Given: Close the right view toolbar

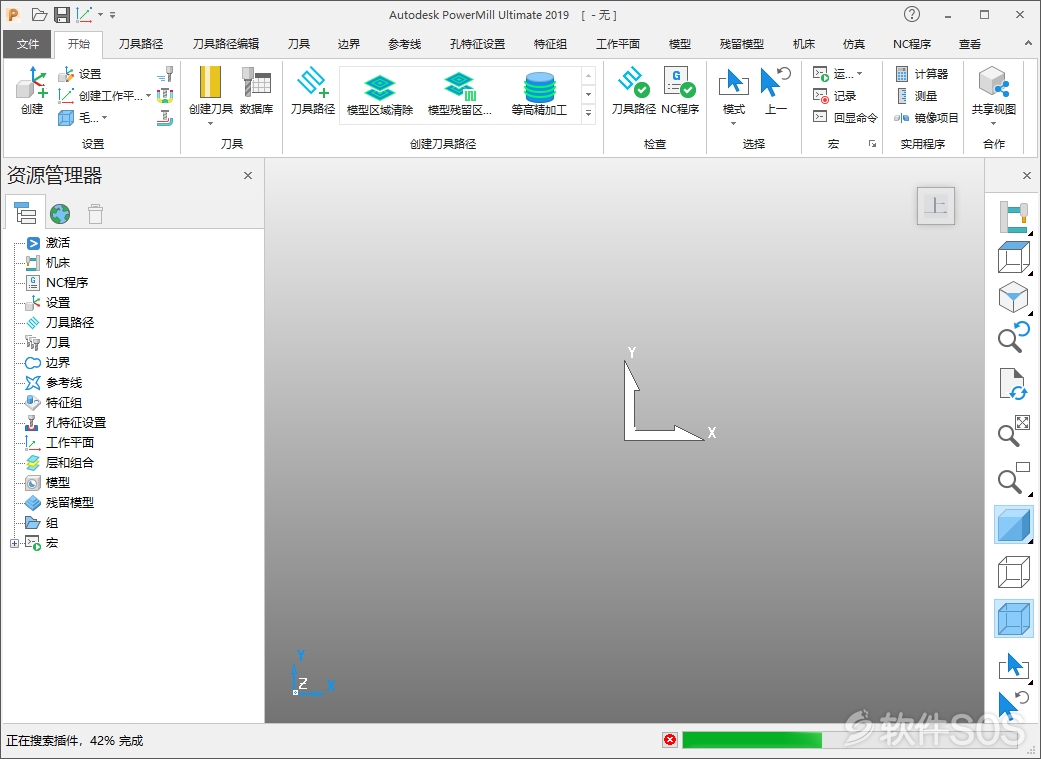Looking at the screenshot, I should [x=1027, y=175].
